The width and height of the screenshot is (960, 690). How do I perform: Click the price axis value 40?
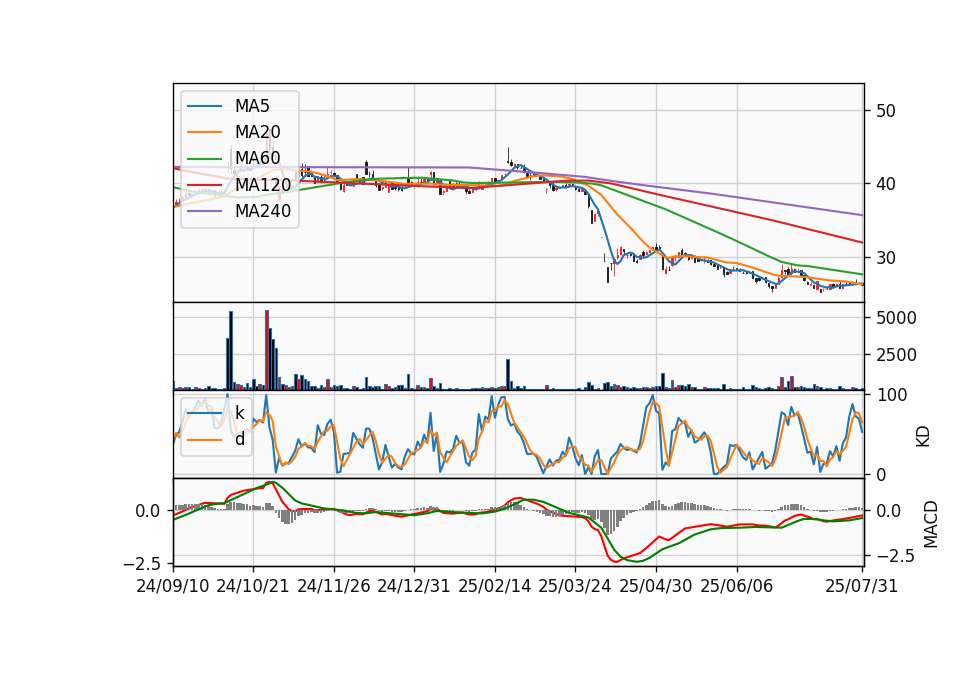click(x=886, y=184)
